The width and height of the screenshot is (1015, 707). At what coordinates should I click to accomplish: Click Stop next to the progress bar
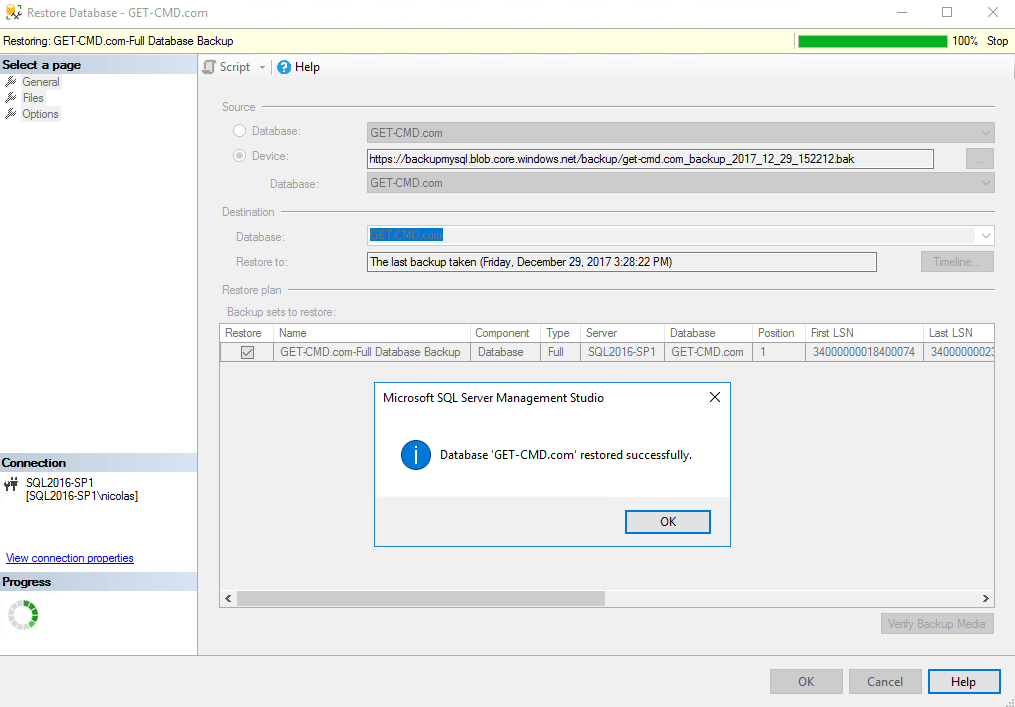(997, 41)
